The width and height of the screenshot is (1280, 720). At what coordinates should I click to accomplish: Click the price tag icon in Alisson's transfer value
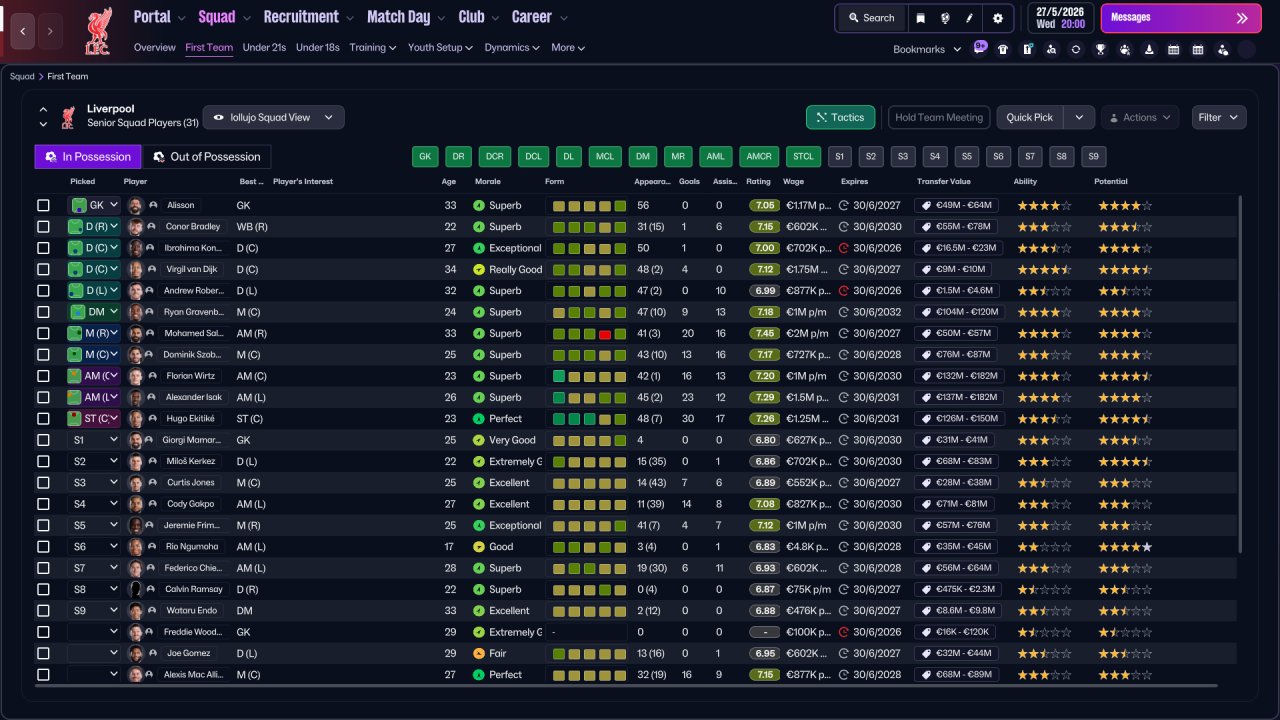coord(926,205)
